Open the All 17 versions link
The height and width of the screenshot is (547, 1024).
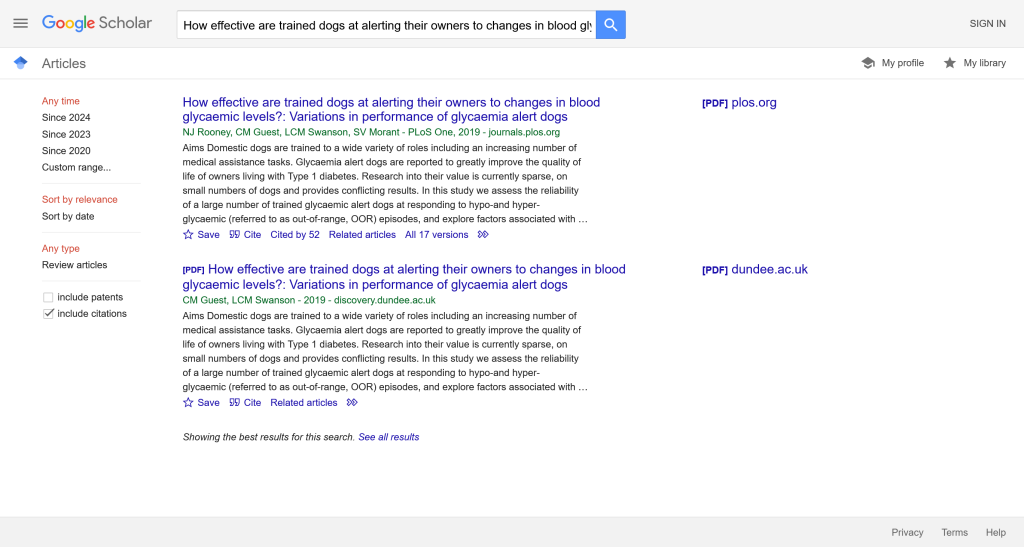click(x=436, y=234)
